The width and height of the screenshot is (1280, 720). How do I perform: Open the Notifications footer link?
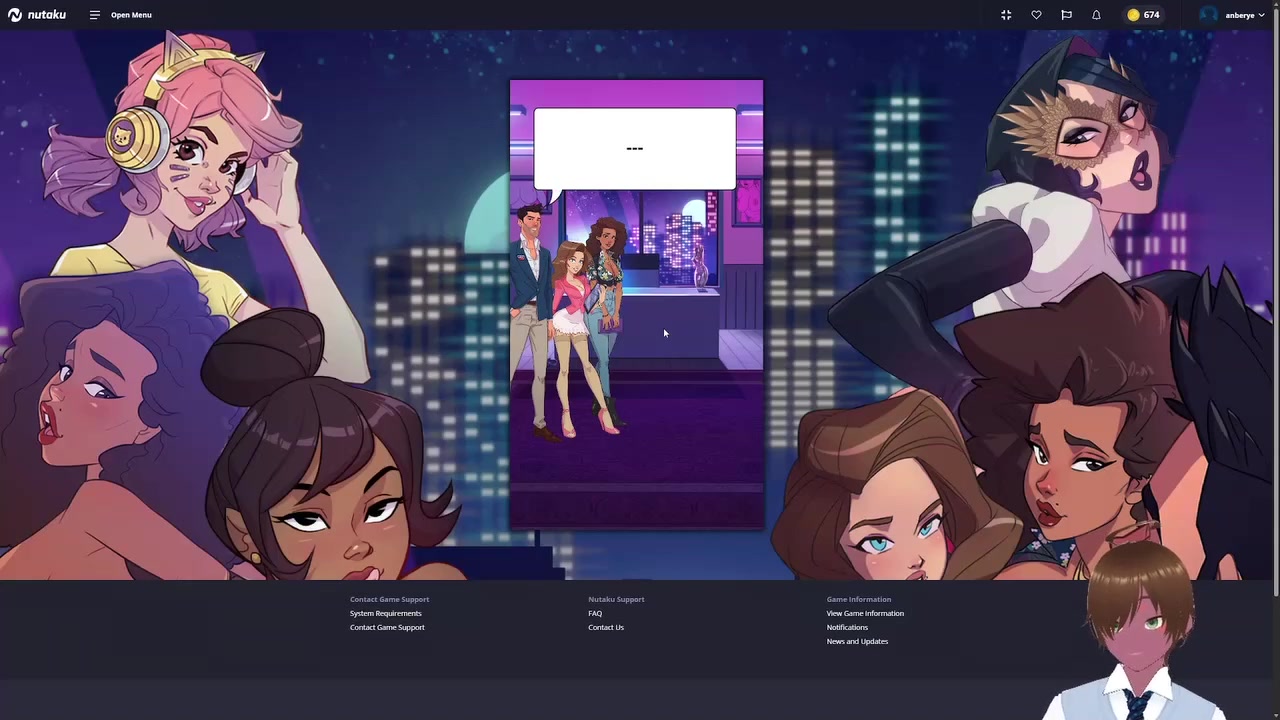click(x=847, y=627)
